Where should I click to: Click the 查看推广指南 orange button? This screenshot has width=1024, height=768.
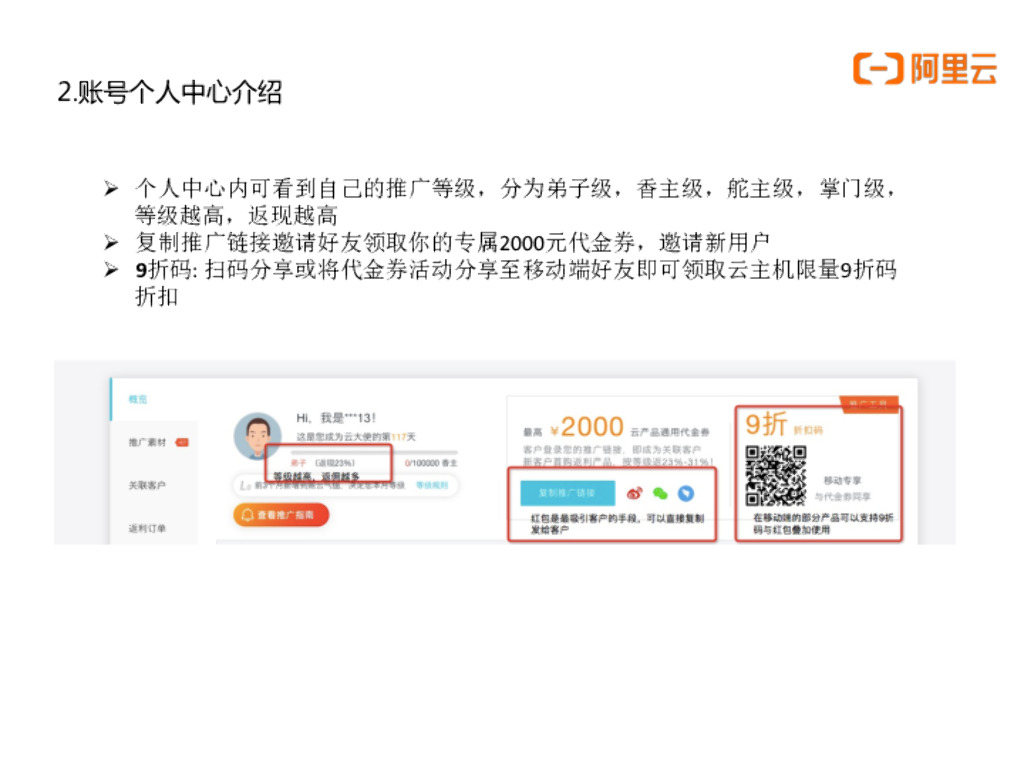(281, 515)
